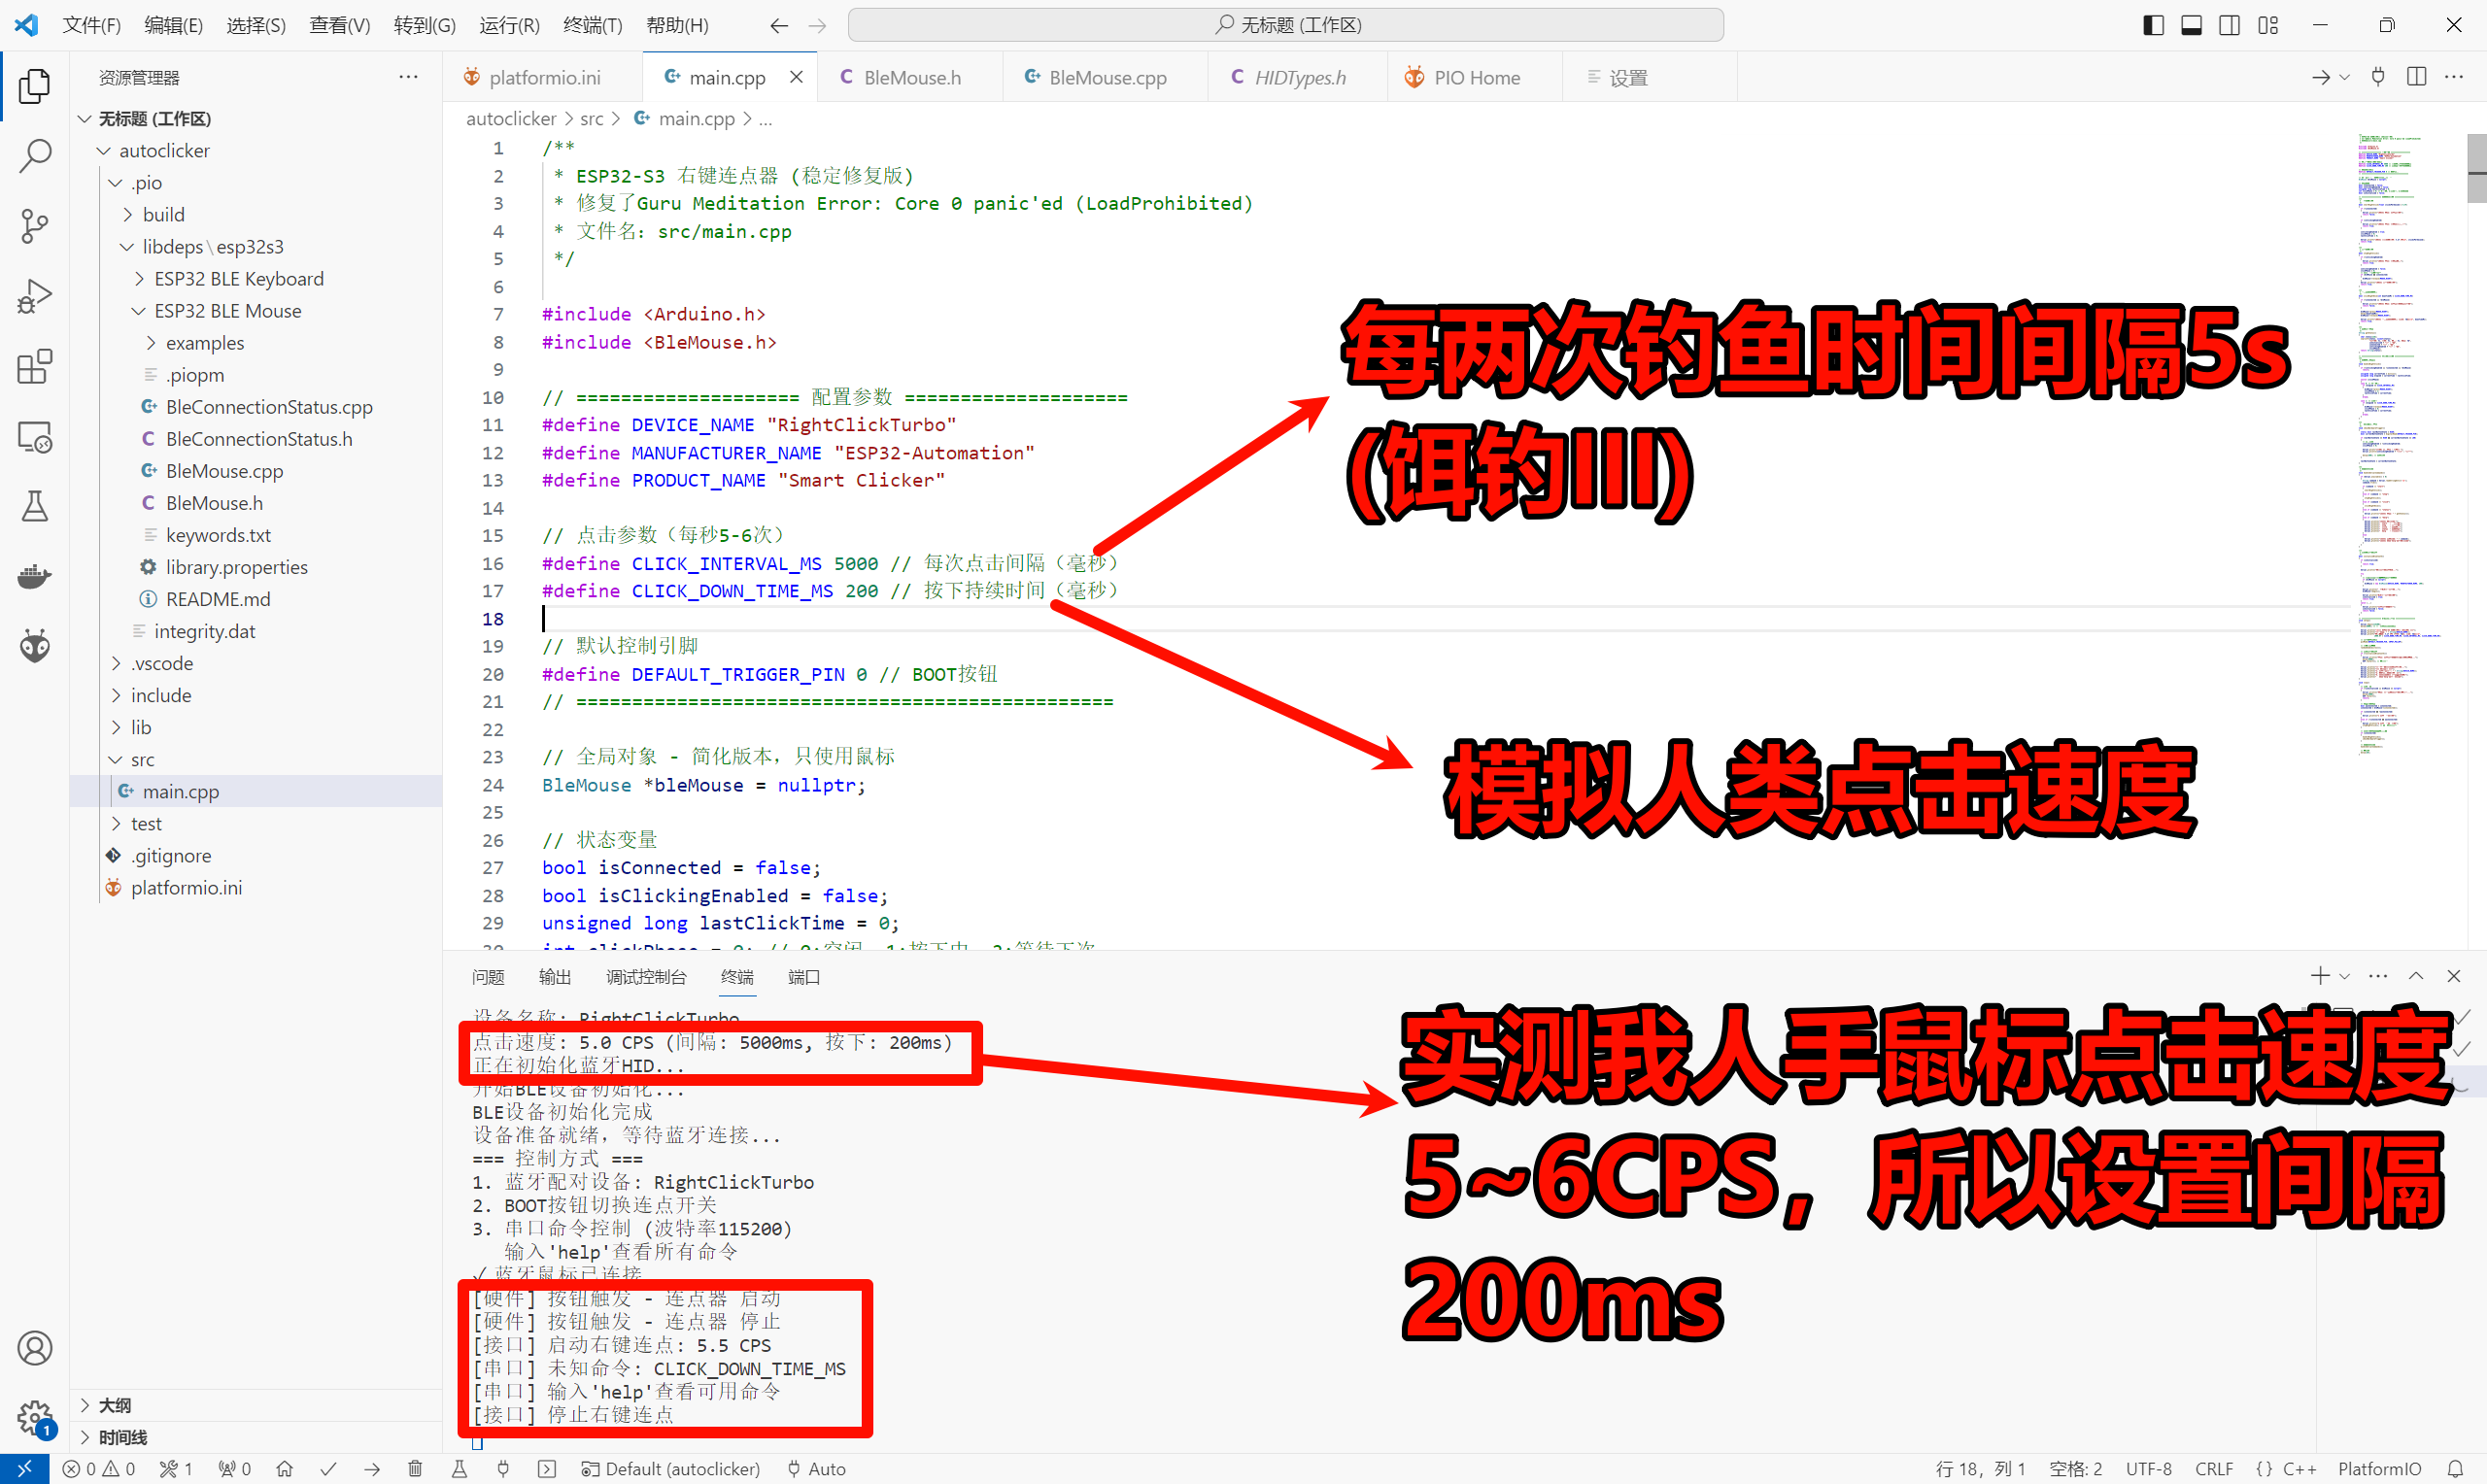
Task: Click the errors and warnings counter
Action: (x=98, y=1469)
